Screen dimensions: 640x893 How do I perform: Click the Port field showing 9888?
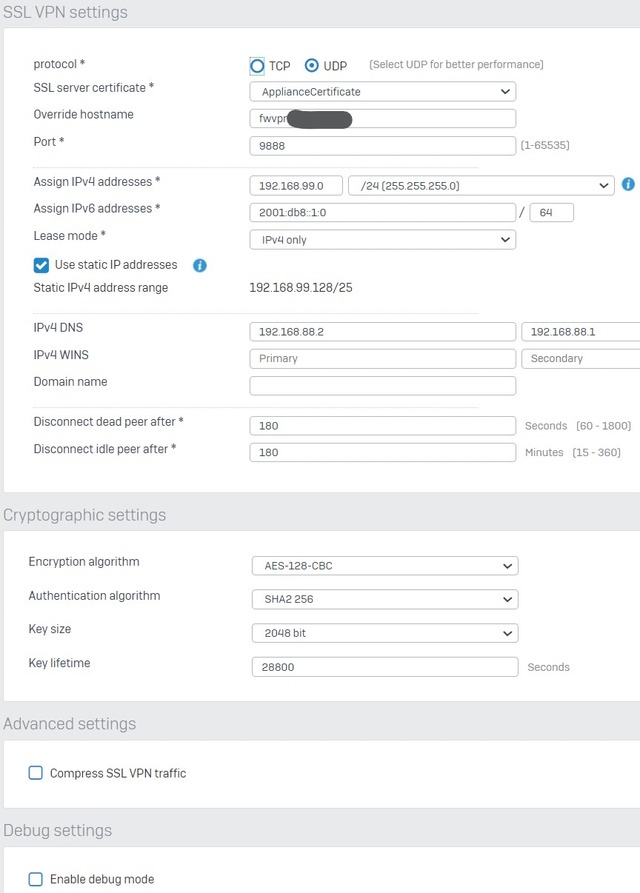383,146
